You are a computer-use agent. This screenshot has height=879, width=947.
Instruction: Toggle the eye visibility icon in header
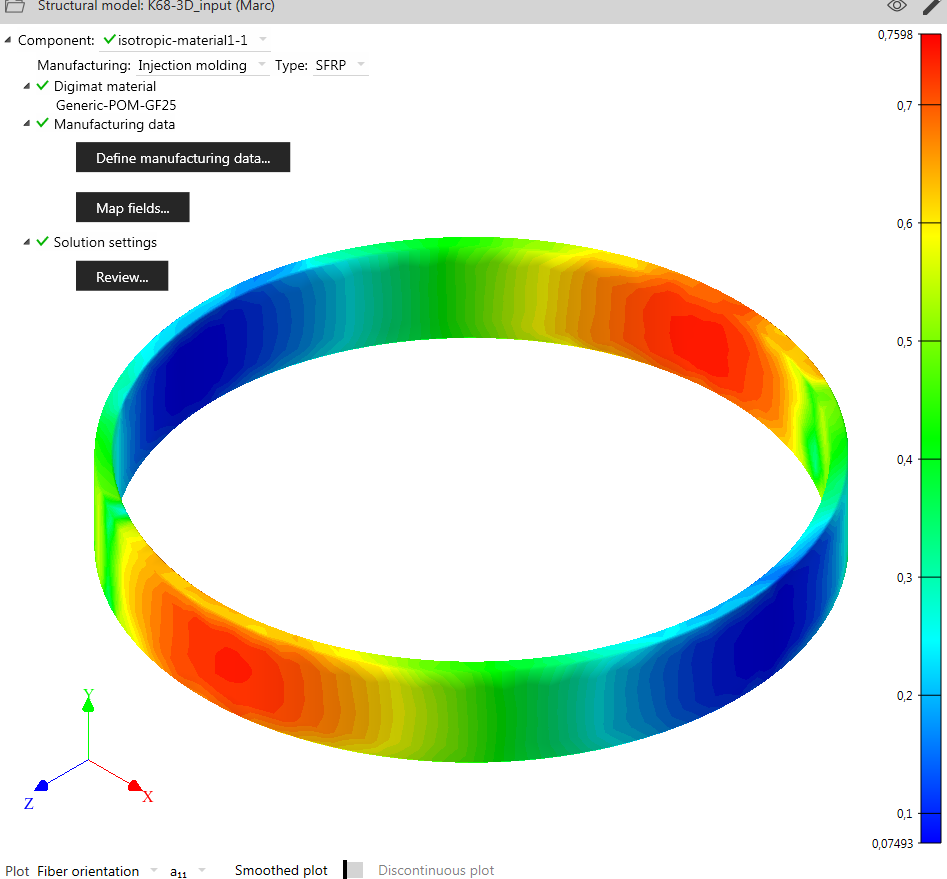click(897, 6)
